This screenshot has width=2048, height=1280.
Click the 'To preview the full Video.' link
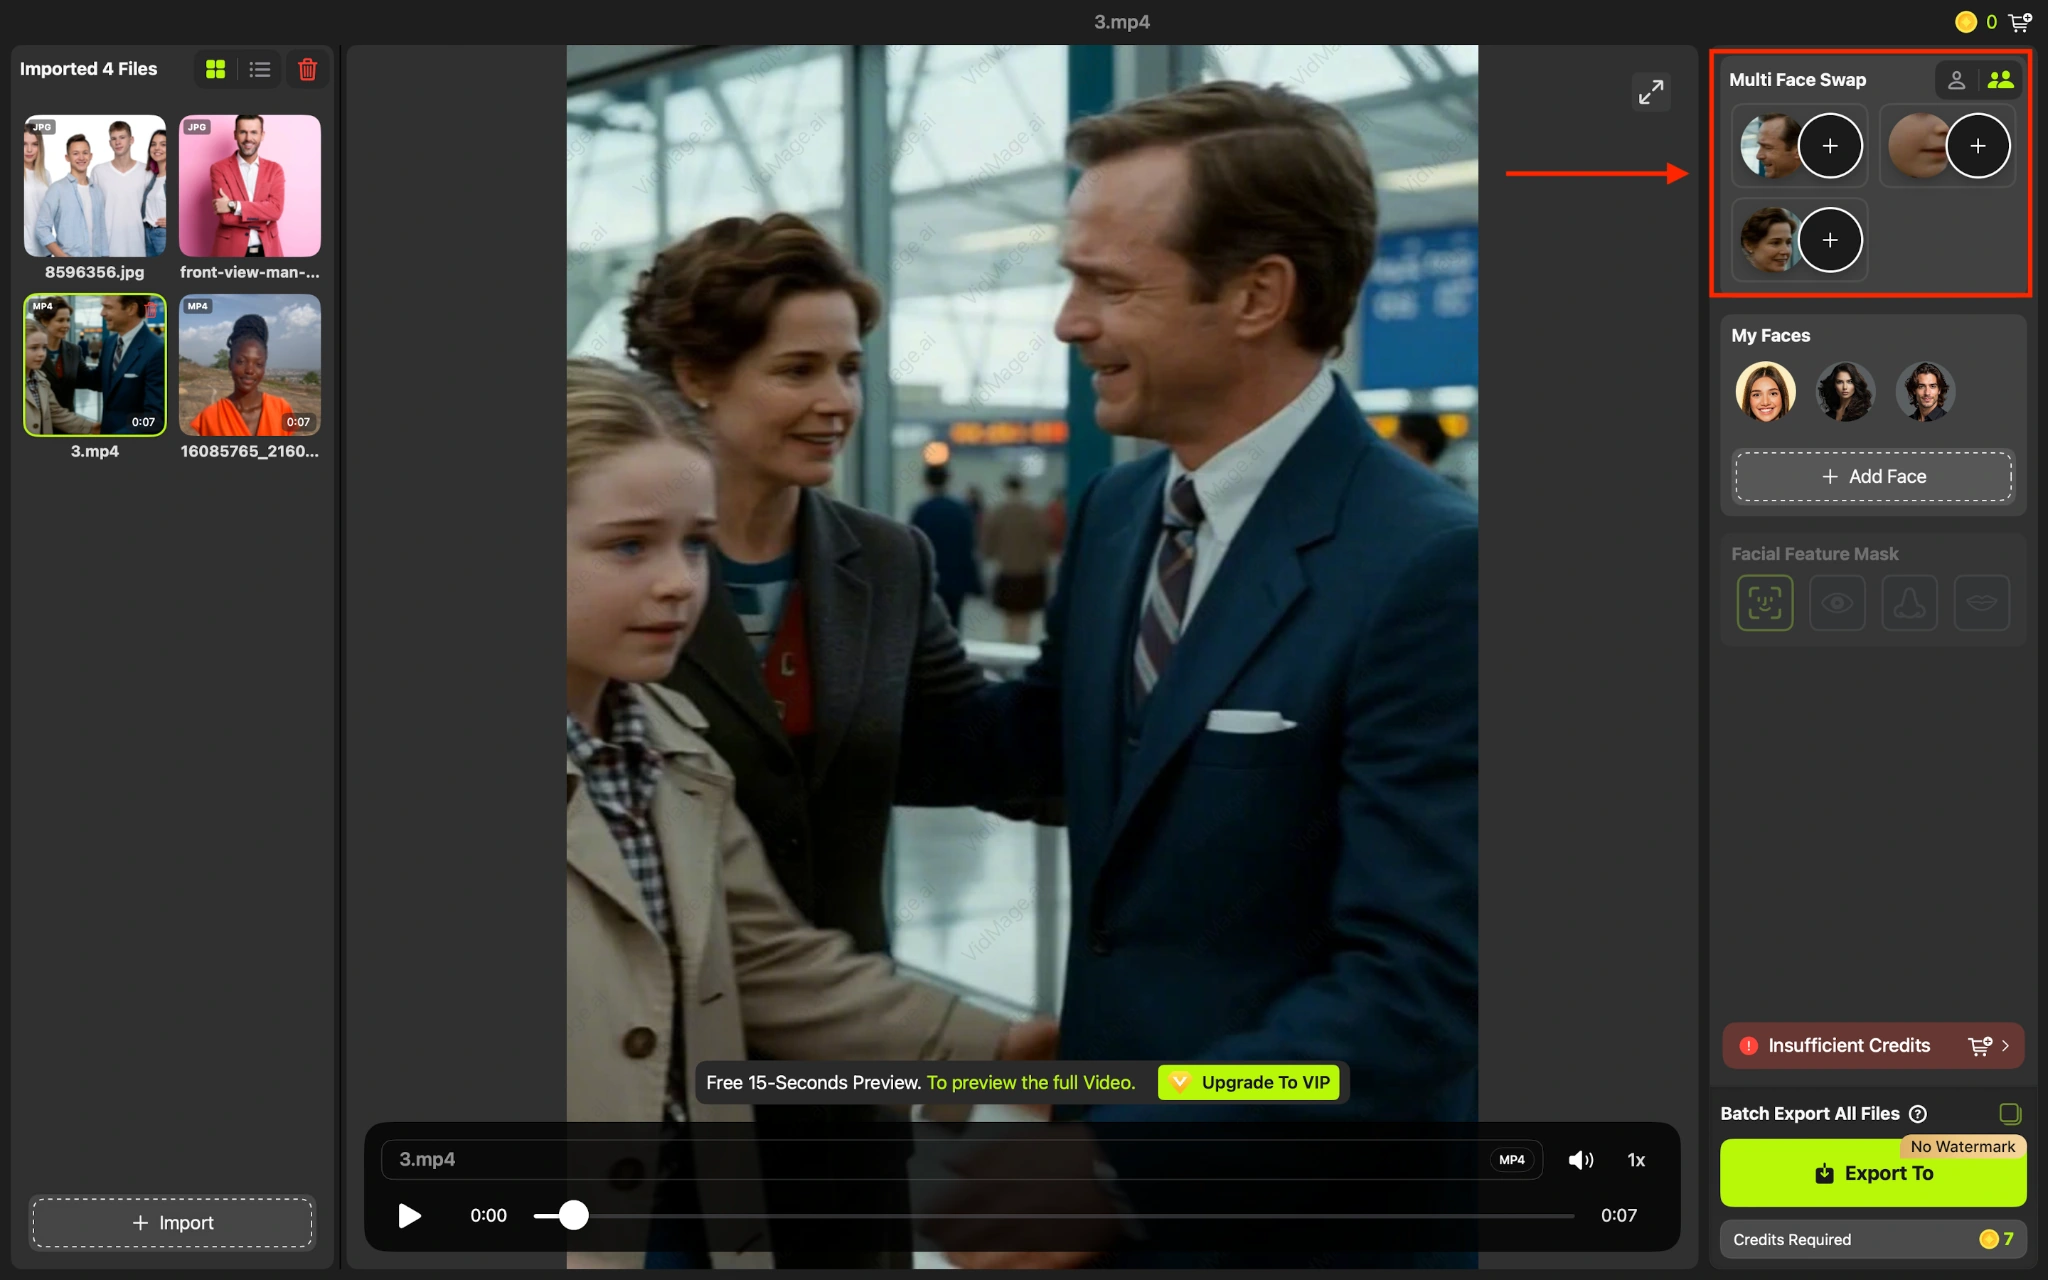(1031, 1083)
